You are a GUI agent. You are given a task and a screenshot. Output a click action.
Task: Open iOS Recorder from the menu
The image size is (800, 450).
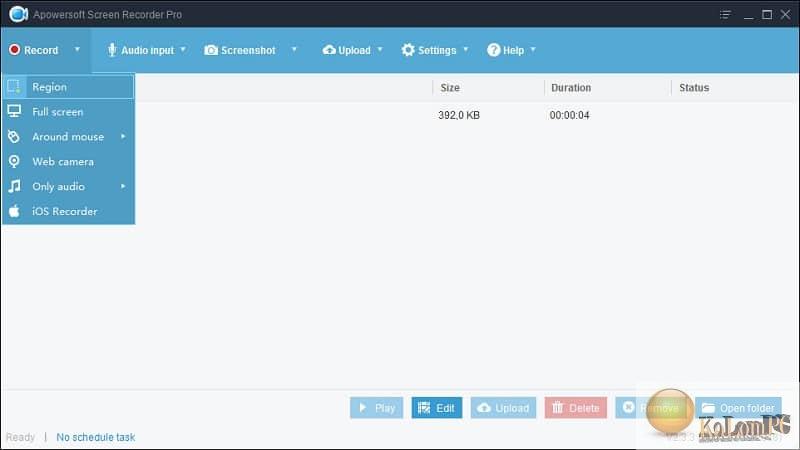click(x=68, y=211)
